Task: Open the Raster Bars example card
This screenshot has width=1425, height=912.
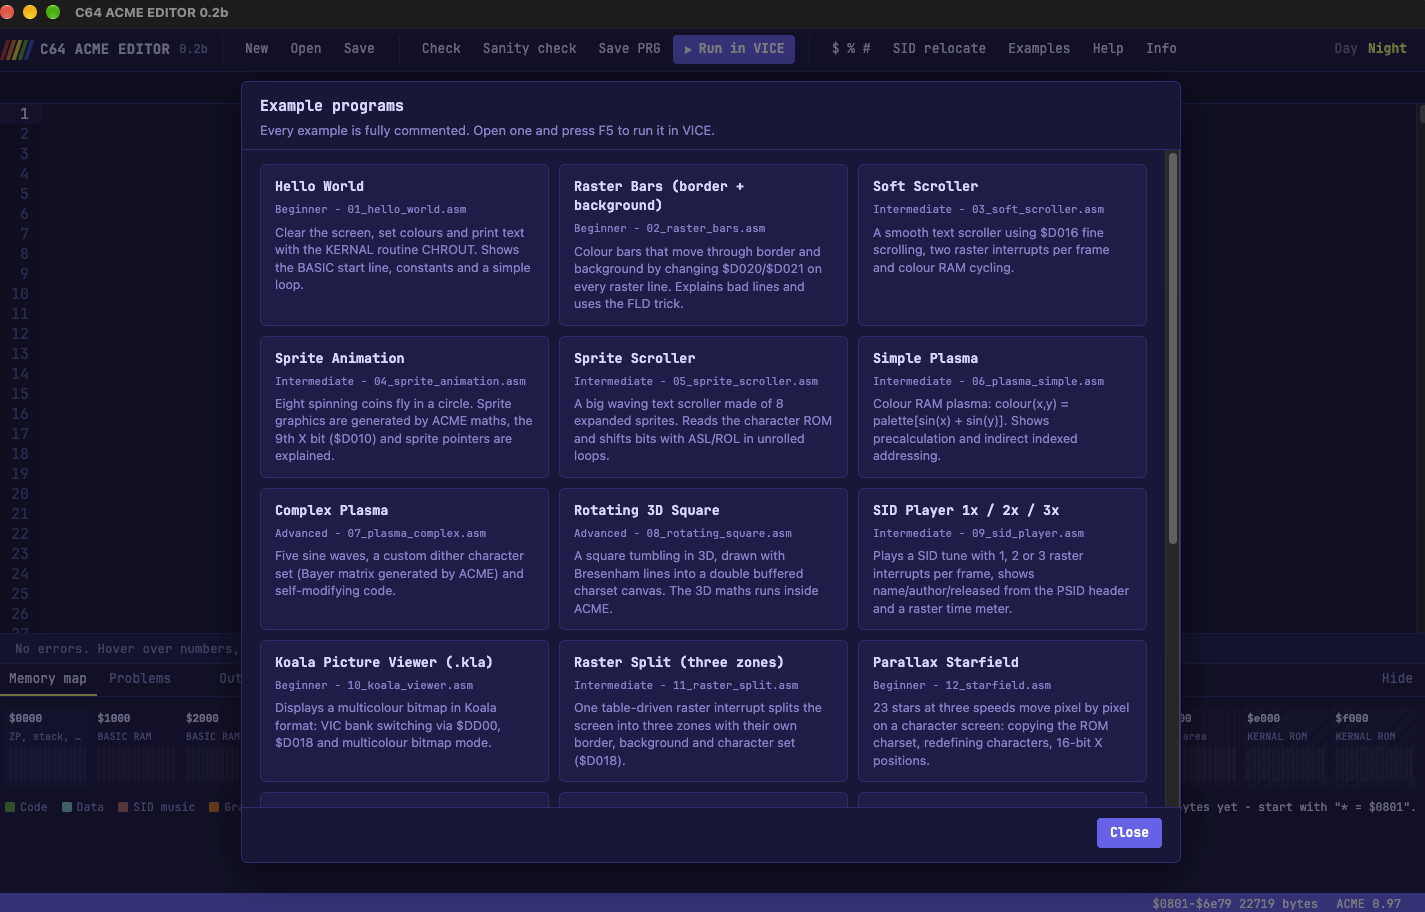Action: click(x=703, y=245)
